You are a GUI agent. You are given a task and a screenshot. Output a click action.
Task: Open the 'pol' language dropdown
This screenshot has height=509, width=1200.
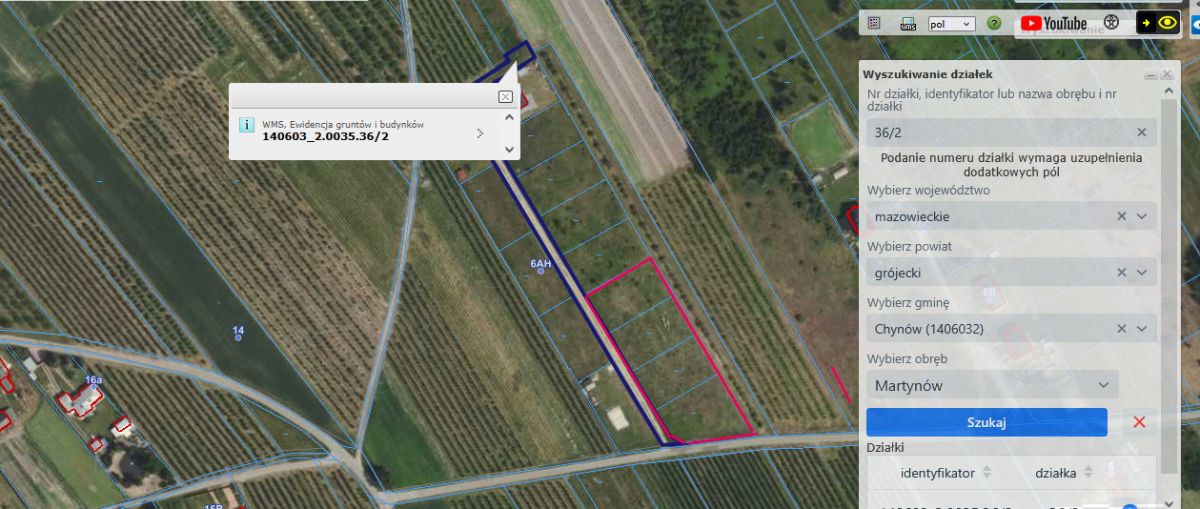pyautogui.click(x=951, y=23)
